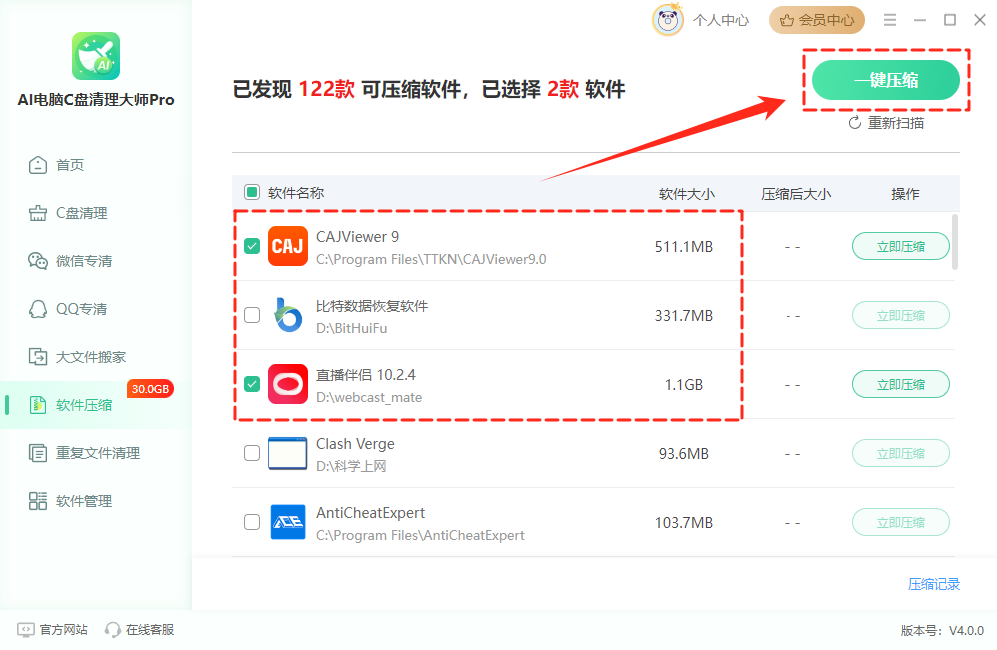Click the home house icon
997x650 pixels.
coord(38,165)
